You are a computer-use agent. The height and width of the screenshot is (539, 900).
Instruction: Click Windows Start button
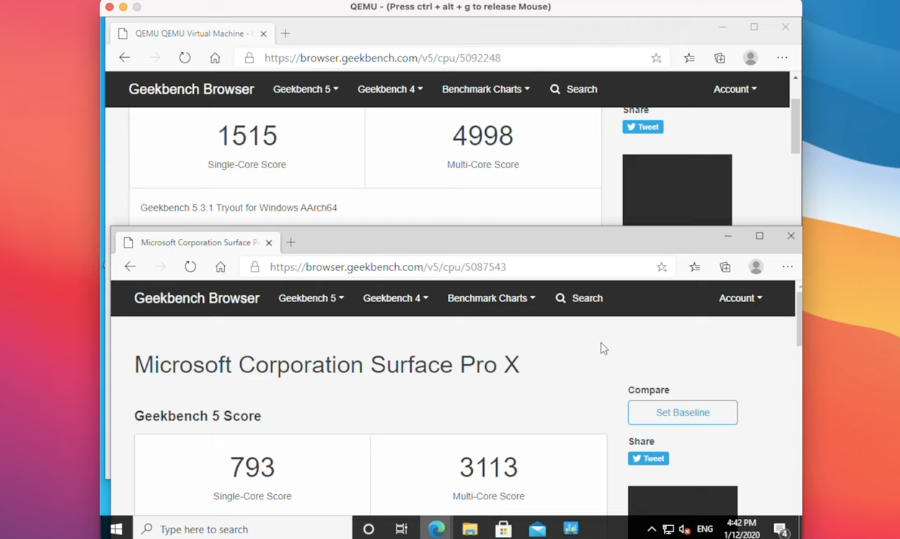(x=116, y=529)
